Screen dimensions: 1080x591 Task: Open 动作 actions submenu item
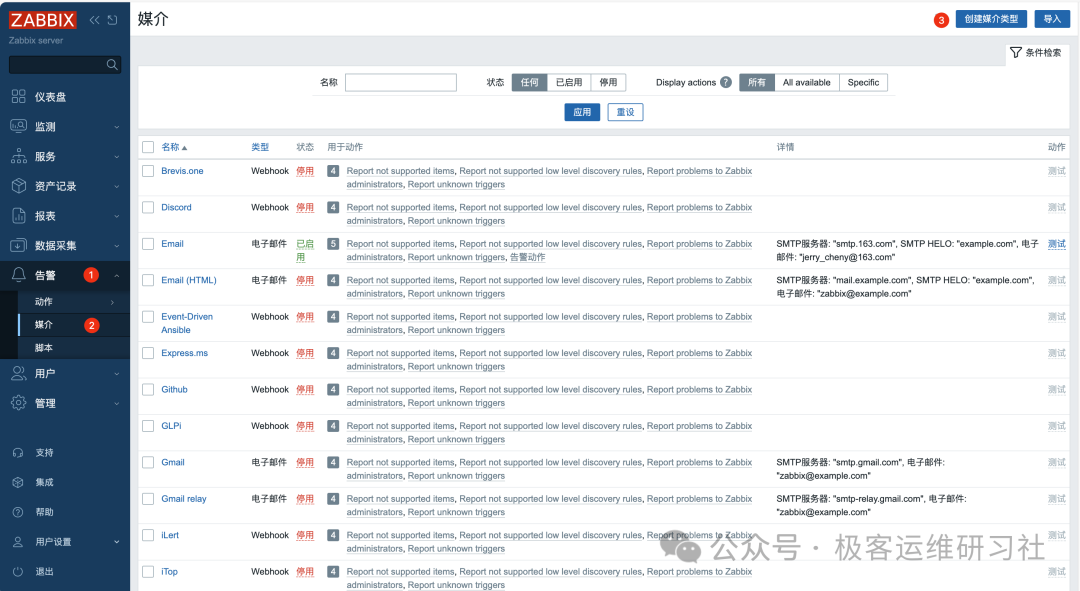click(x=43, y=302)
